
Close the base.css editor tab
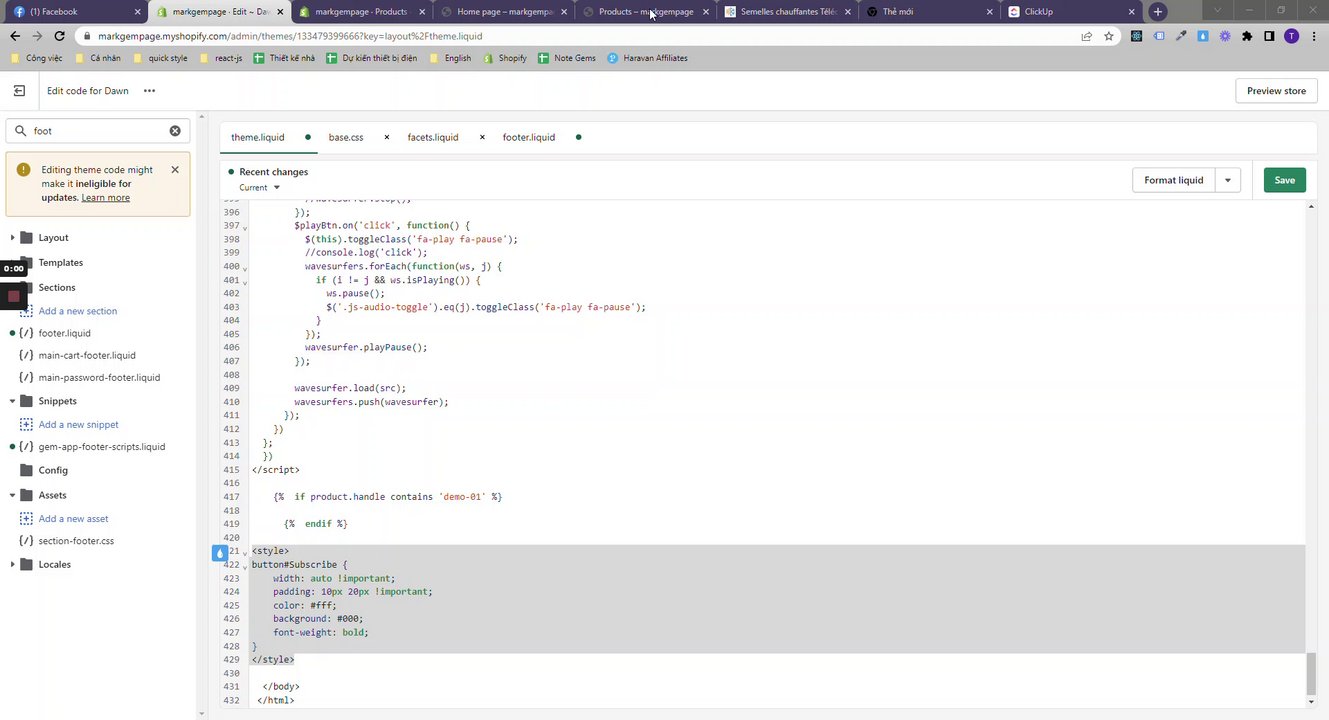point(387,137)
